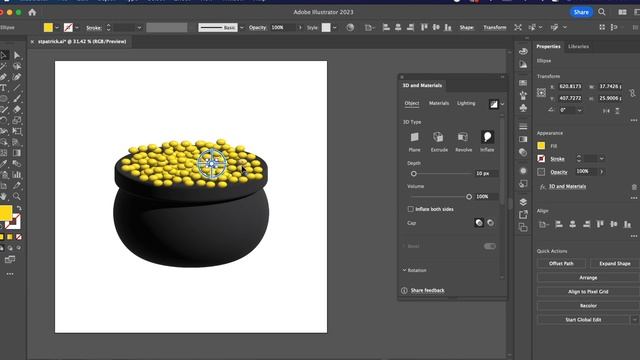Select the Scale tool
640x360 pixels.
(x=17, y=120)
